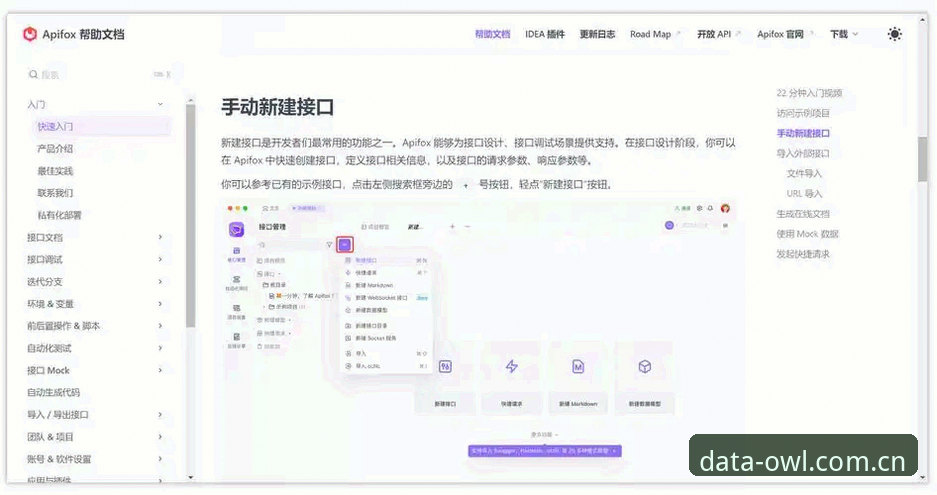
Task: Visit the Apifox 官网 link
Action: click(780, 34)
